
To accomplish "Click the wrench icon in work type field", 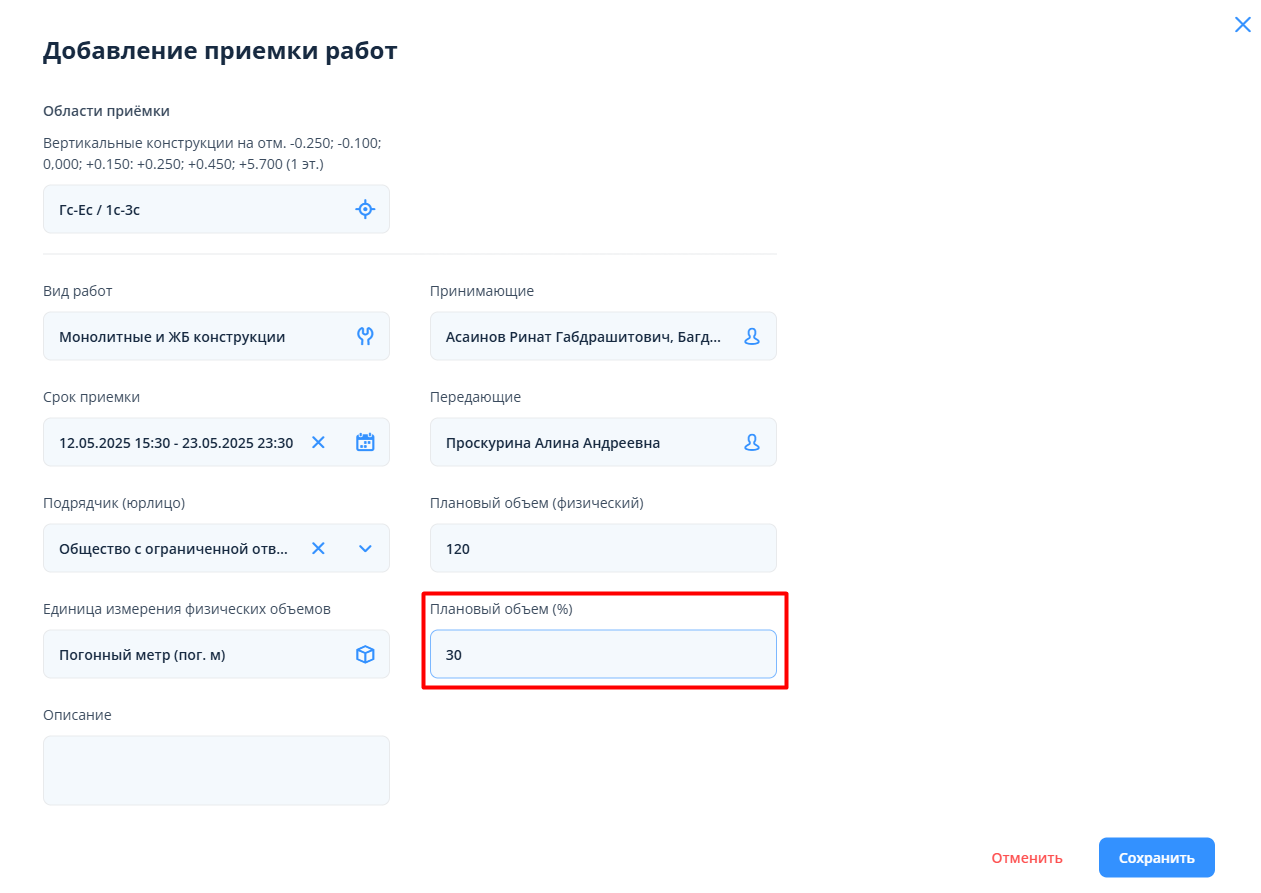I will (365, 336).
